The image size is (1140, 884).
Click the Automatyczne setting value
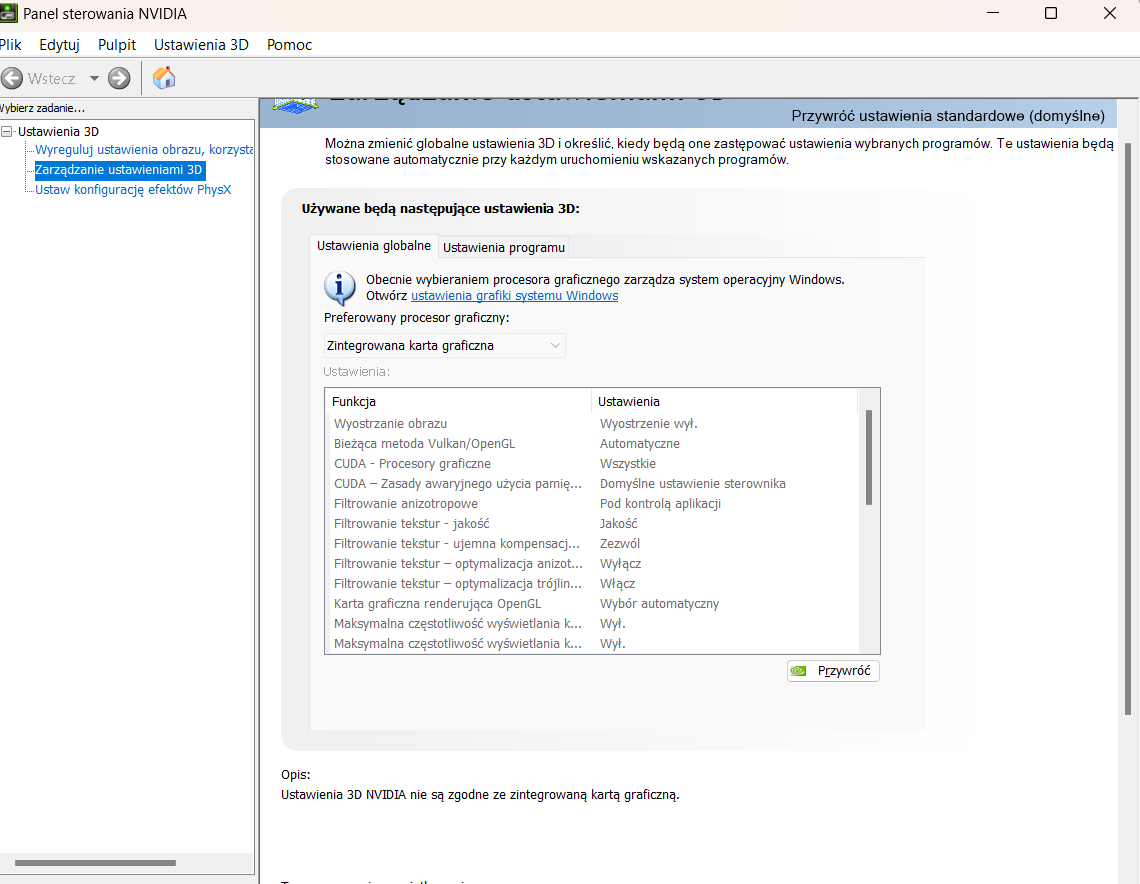[640, 443]
